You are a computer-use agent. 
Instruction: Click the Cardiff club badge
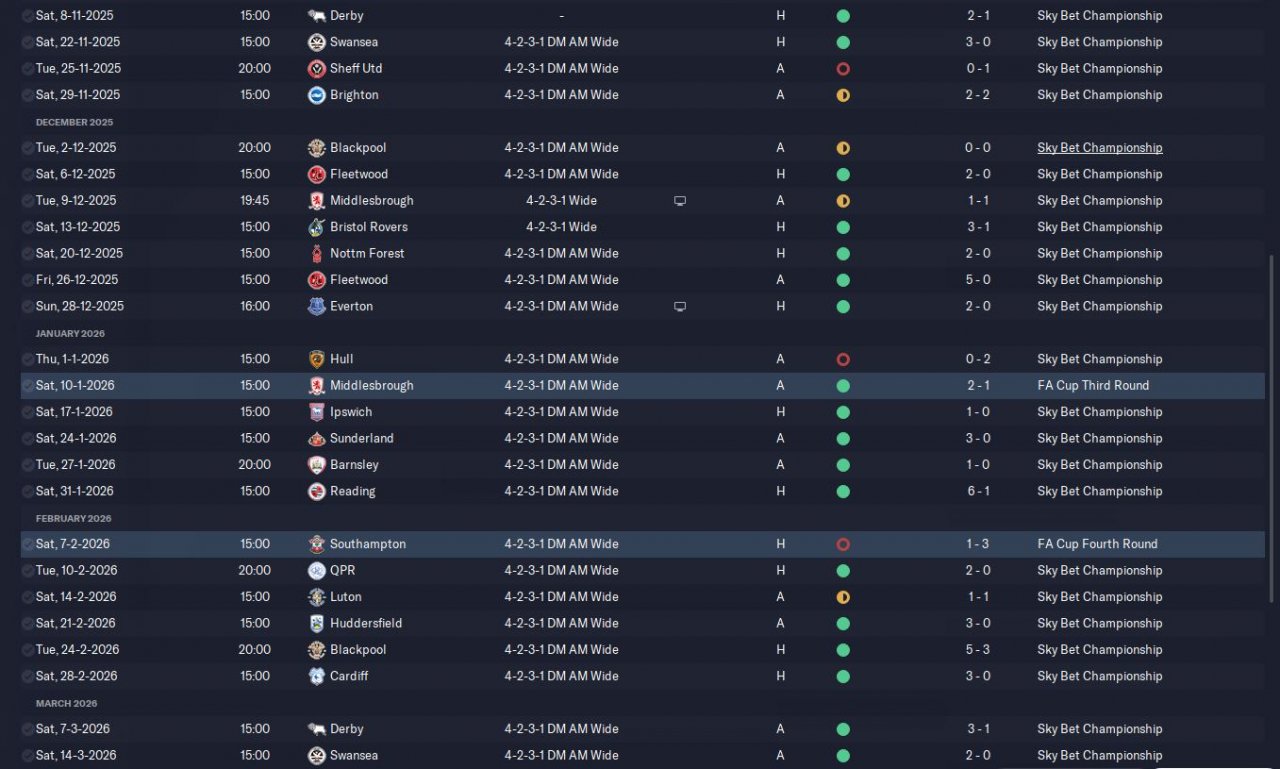point(316,676)
